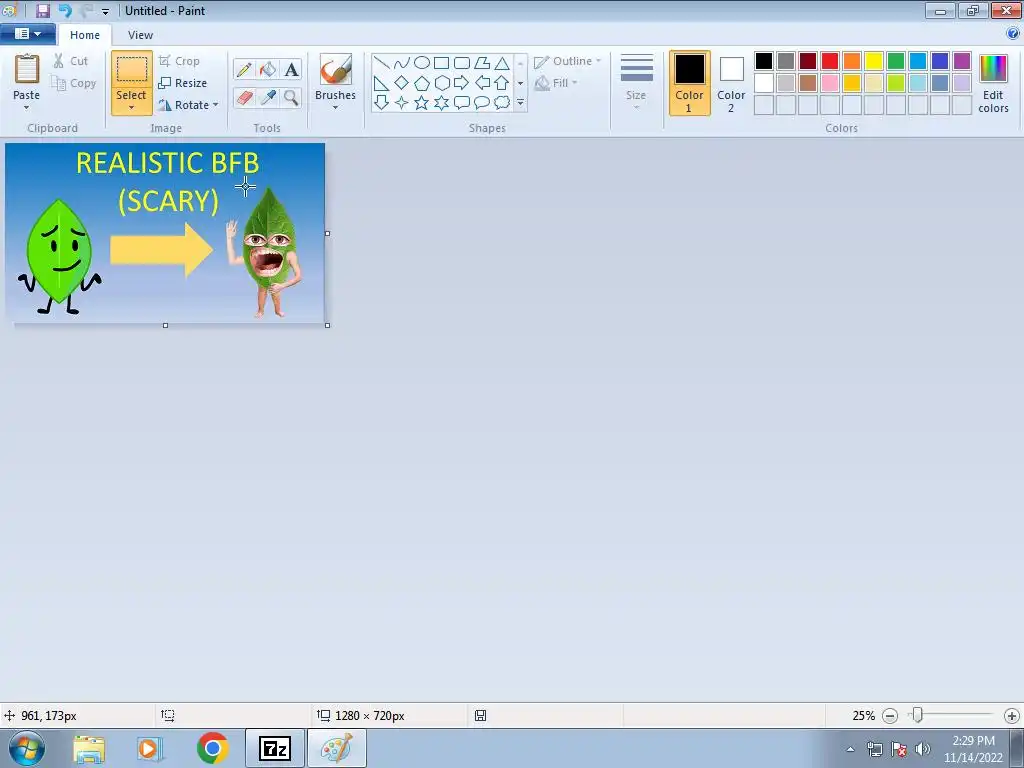Open the Paste dropdown arrow
1024x768 pixels.
pos(27,108)
